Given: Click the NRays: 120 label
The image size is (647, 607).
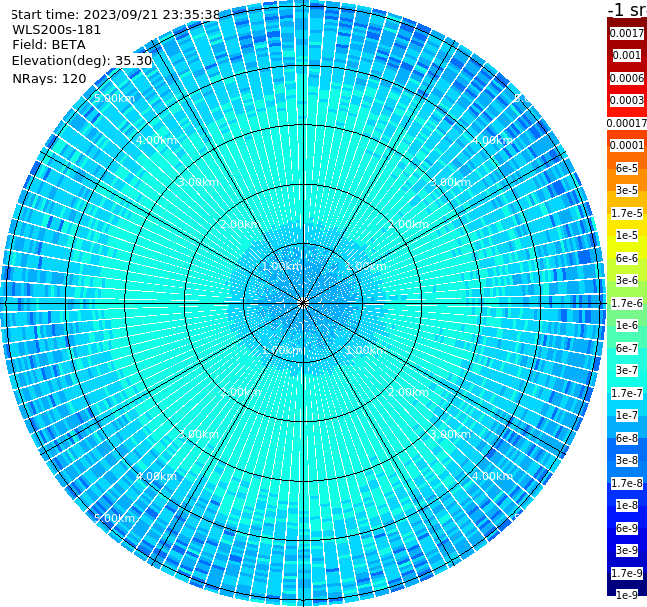Looking at the screenshot, I should (x=49, y=78).
